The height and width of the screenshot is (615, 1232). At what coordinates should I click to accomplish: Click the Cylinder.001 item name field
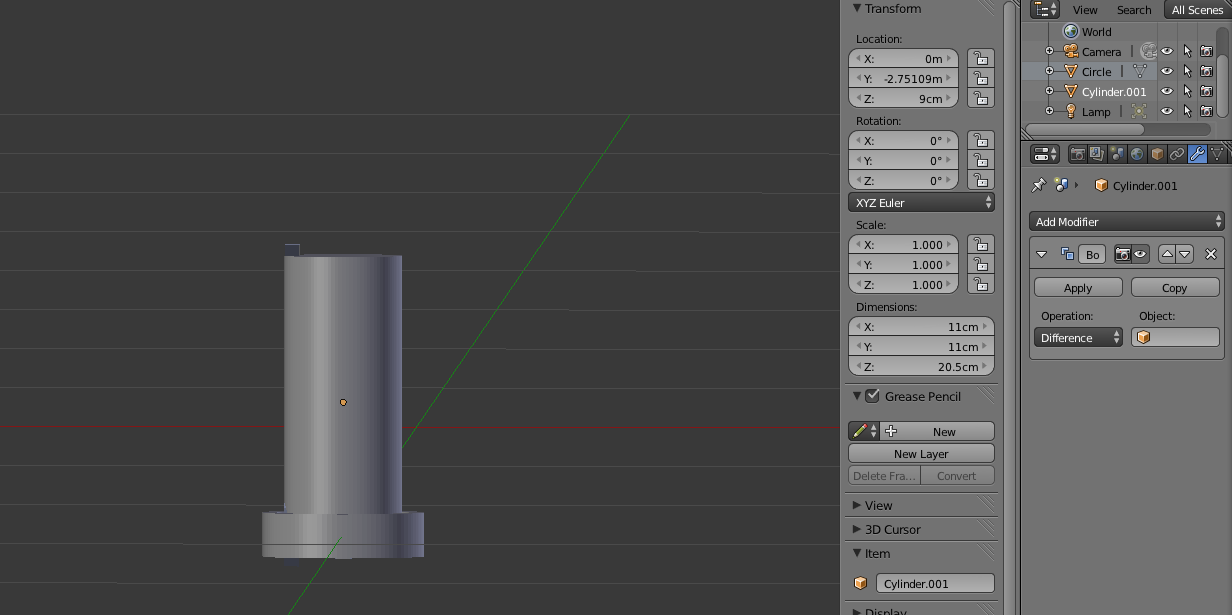(935, 583)
